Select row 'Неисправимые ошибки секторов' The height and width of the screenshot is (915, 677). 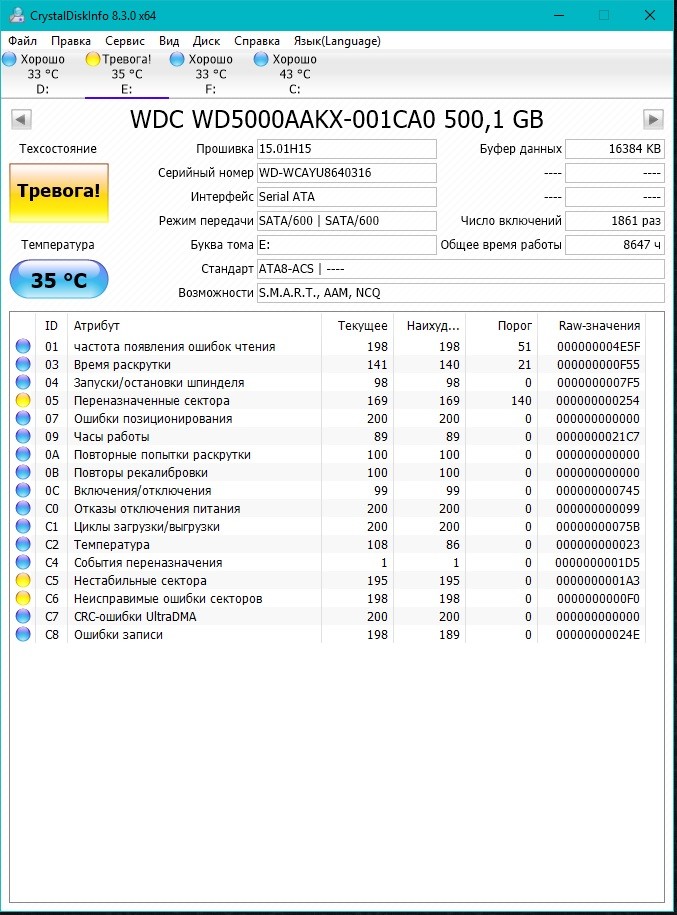click(328, 598)
